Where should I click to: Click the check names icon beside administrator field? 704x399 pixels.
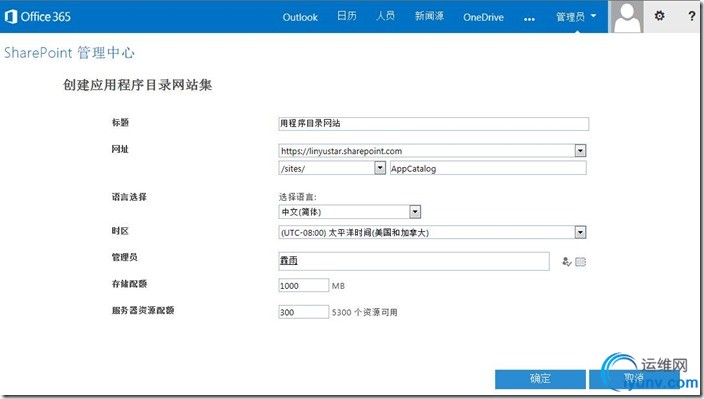[x=567, y=261]
